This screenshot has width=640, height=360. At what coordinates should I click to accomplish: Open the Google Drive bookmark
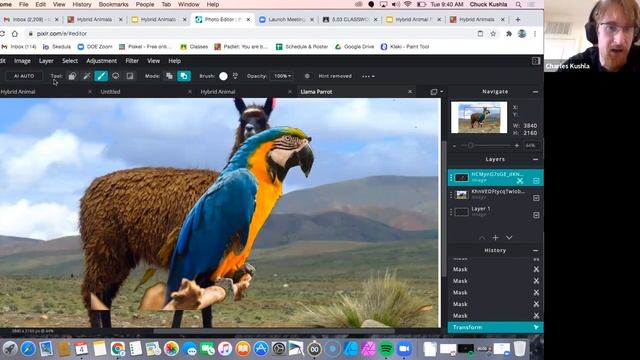tap(354, 47)
